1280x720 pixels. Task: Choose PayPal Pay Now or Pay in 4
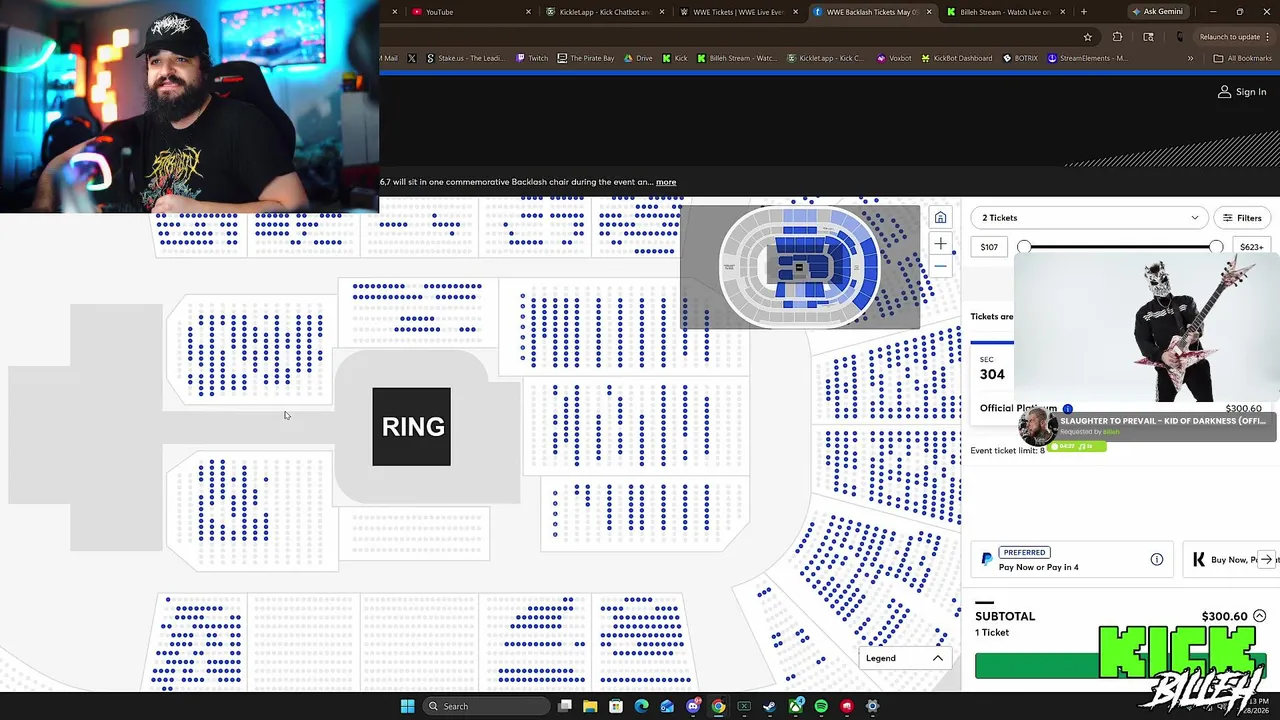(x=1072, y=560)
